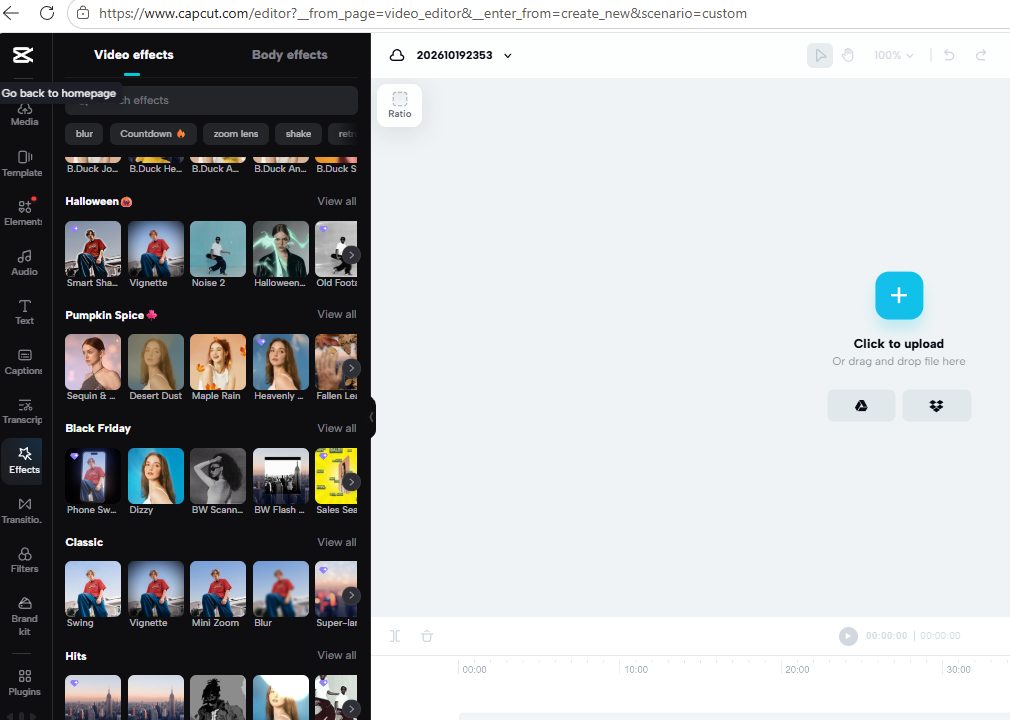Open the Filters panel icon
This screenshot has height=720, width=1010.
[24, 560]
